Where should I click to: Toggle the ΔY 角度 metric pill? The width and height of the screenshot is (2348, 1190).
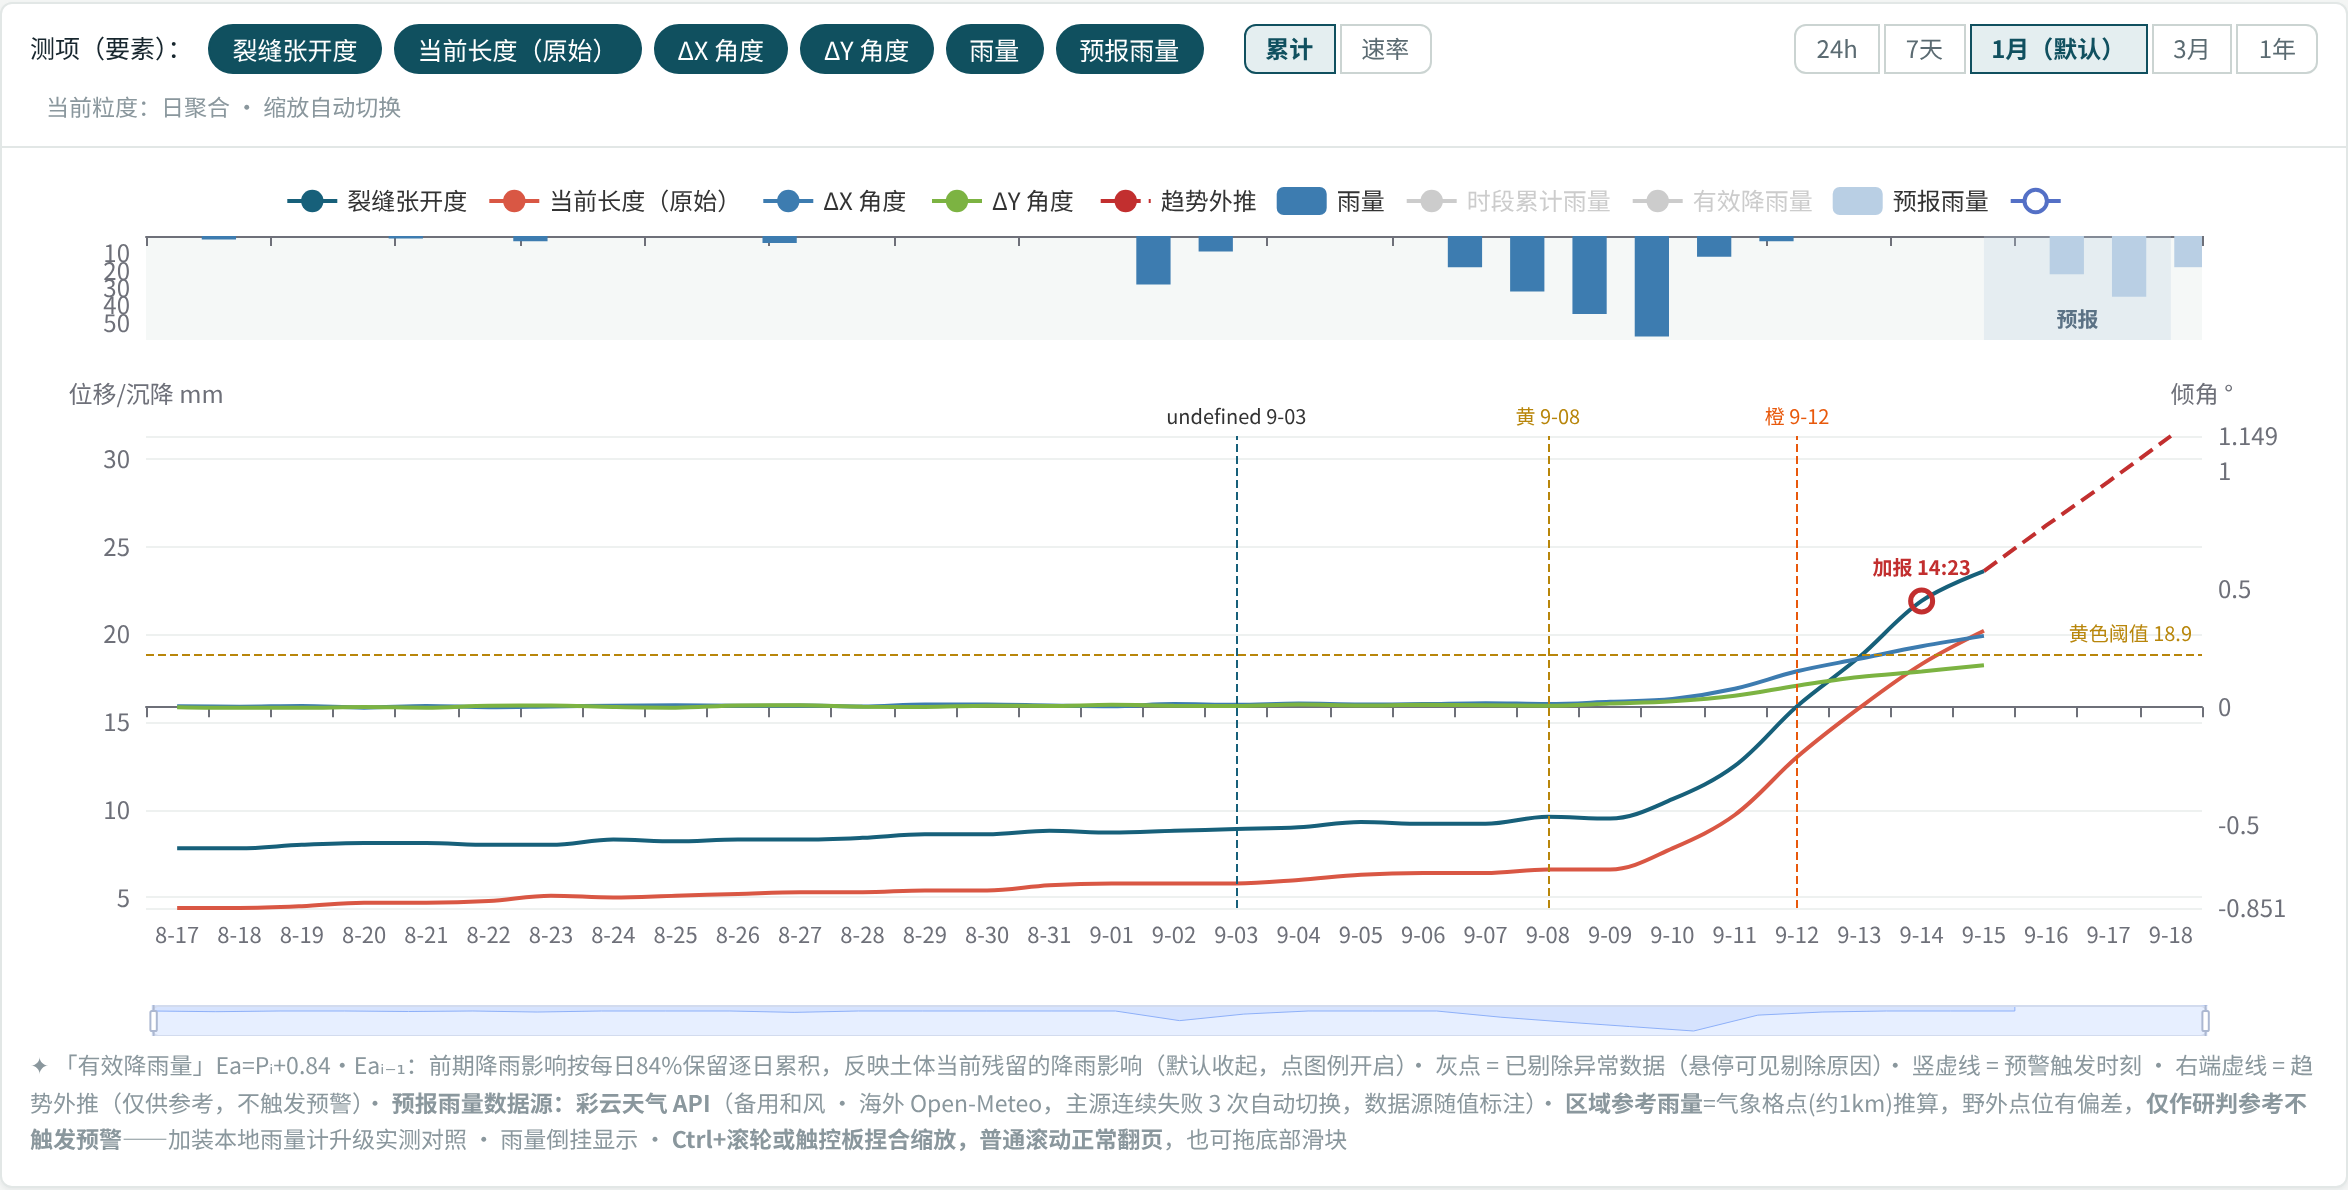tap(866, 50)
